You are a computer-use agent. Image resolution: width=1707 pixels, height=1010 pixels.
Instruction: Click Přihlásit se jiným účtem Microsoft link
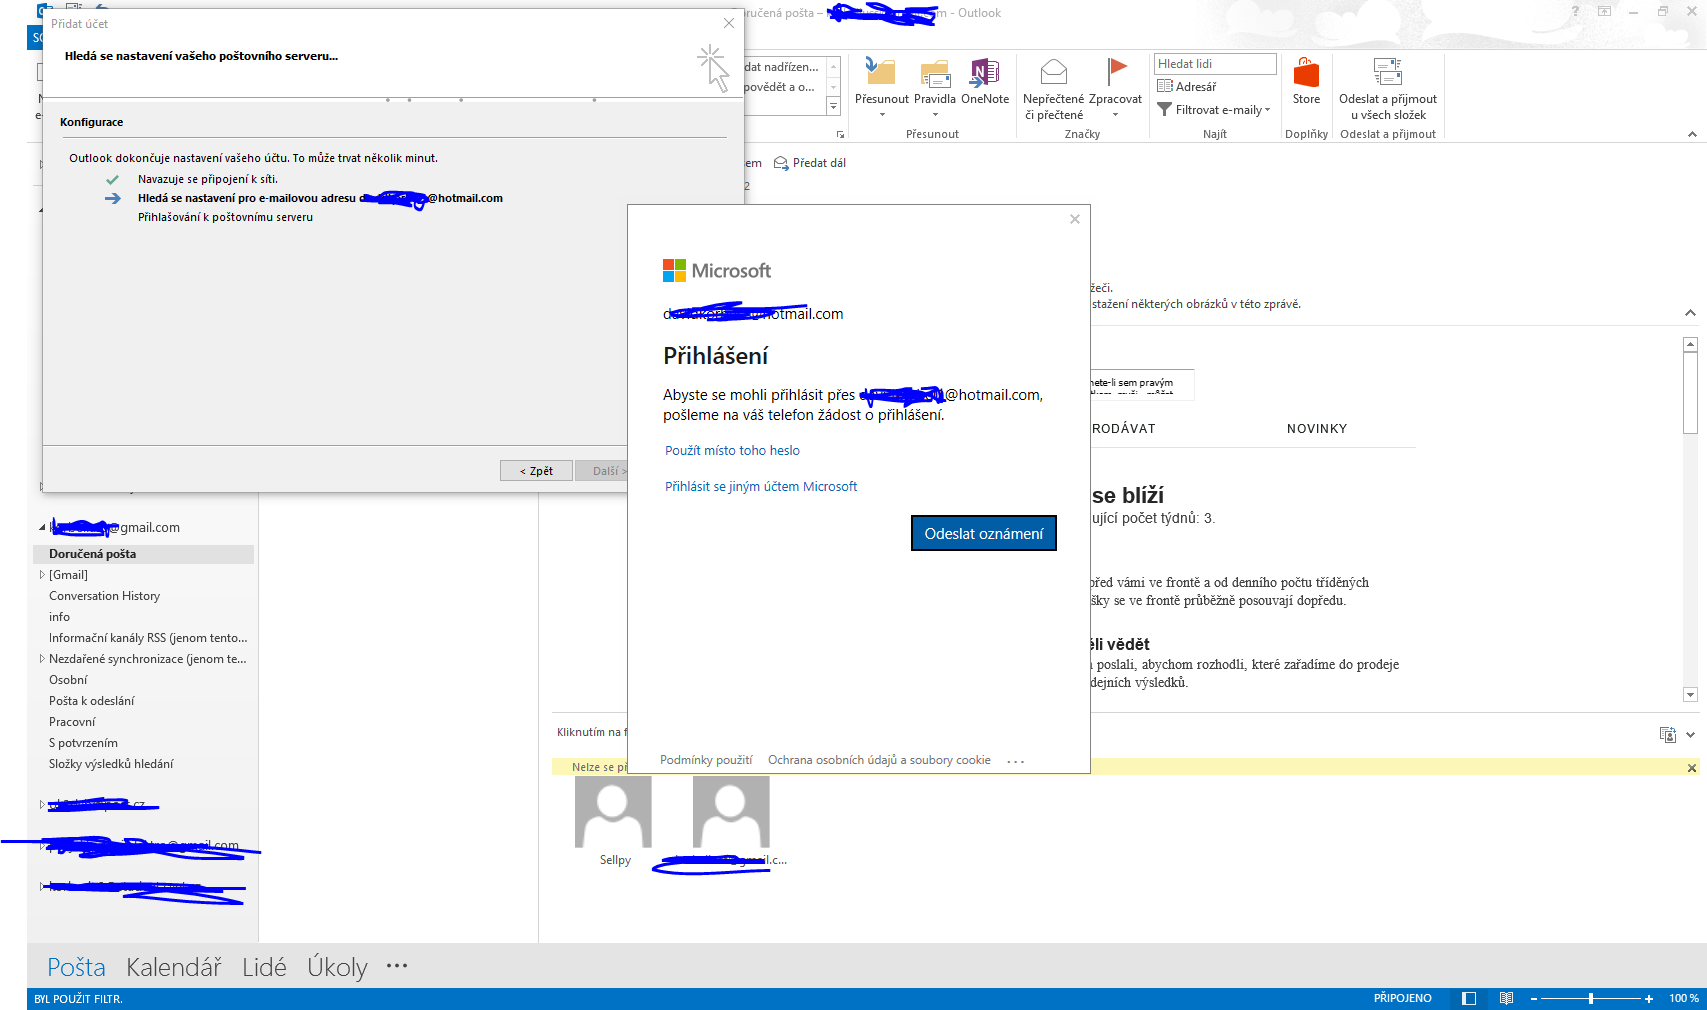[761, 487]
